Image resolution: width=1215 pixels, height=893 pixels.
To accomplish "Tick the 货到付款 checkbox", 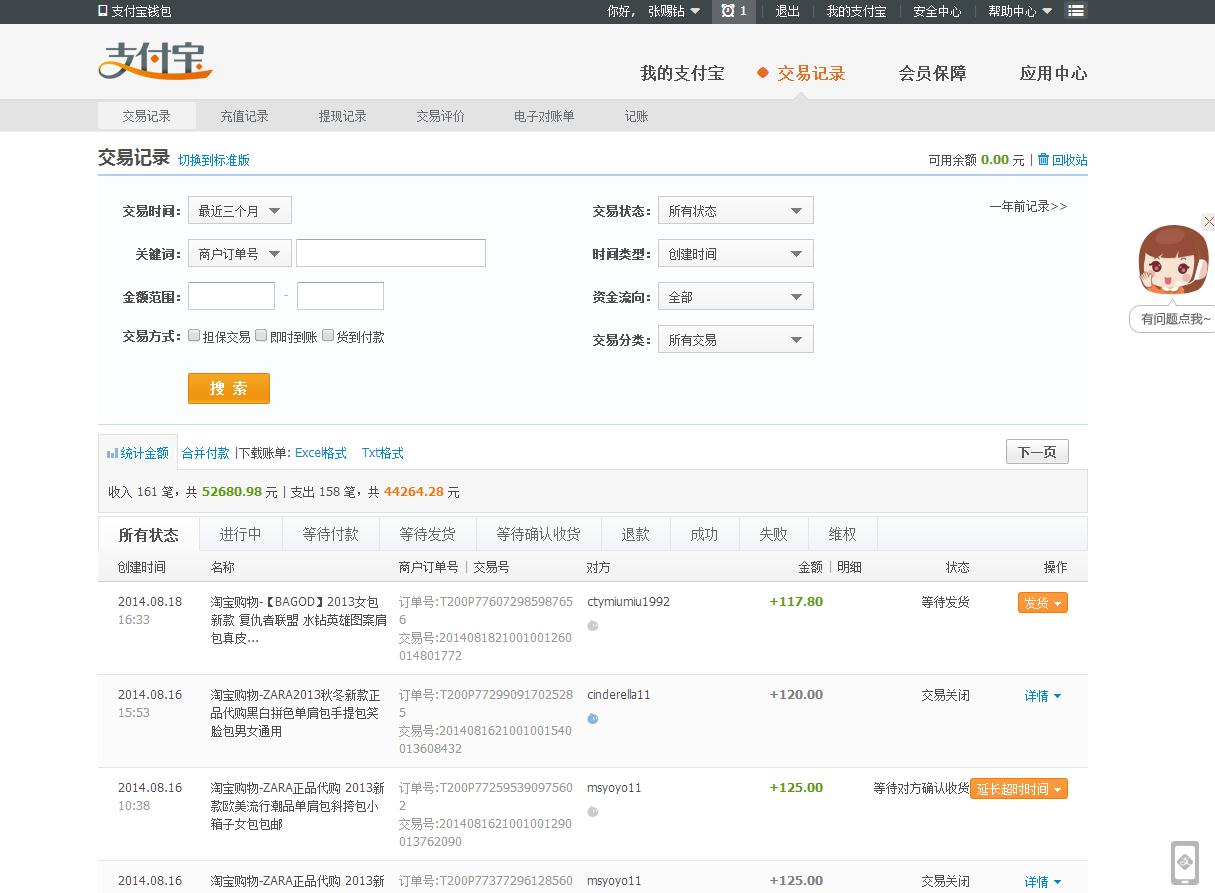I will coord(328,336).
